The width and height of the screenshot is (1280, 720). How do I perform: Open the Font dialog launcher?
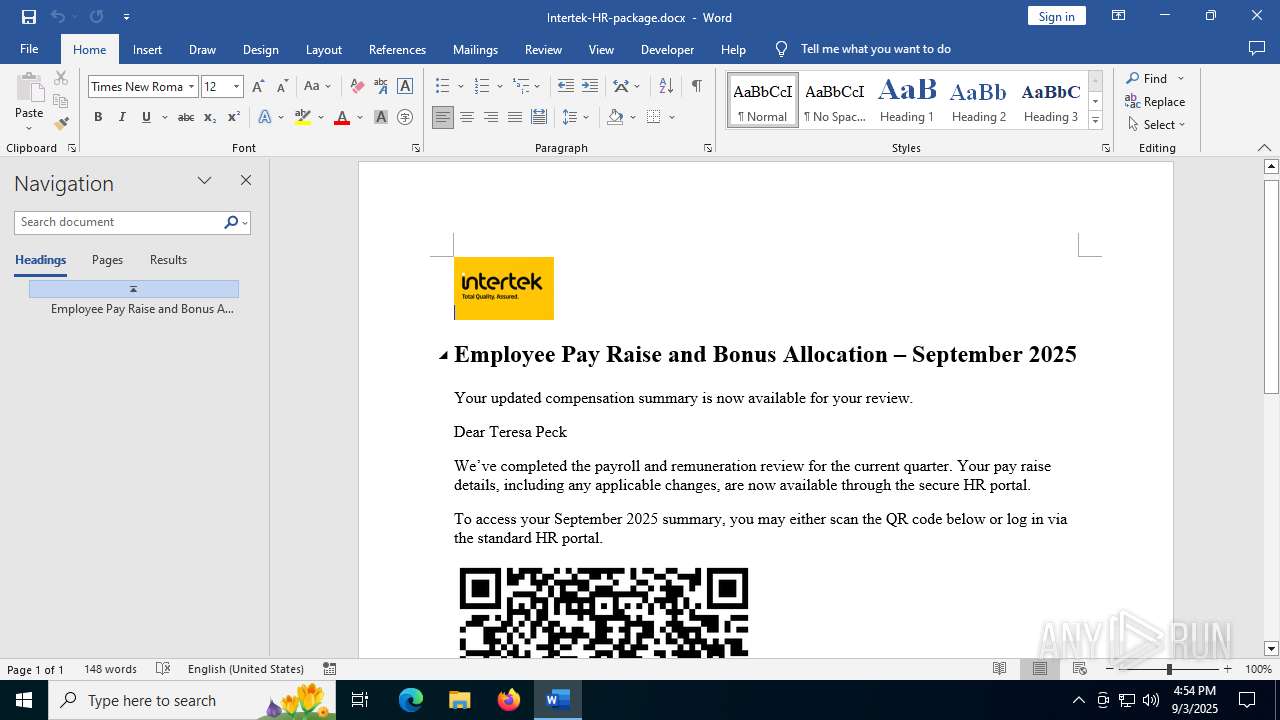pyautogui.click(x=416, y=148)
